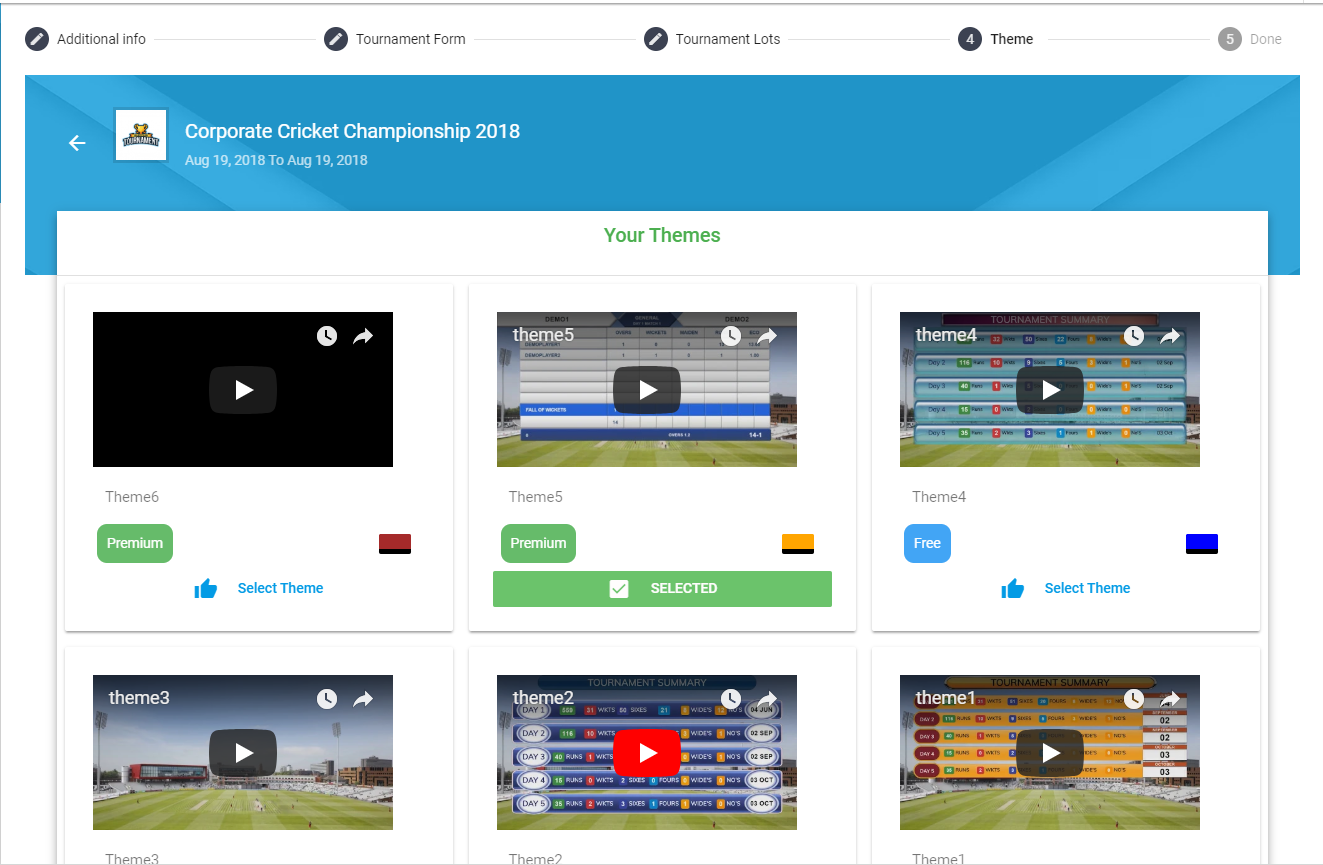Open the Additional info step
The image size is (1323, 865).
click(86, 39)
